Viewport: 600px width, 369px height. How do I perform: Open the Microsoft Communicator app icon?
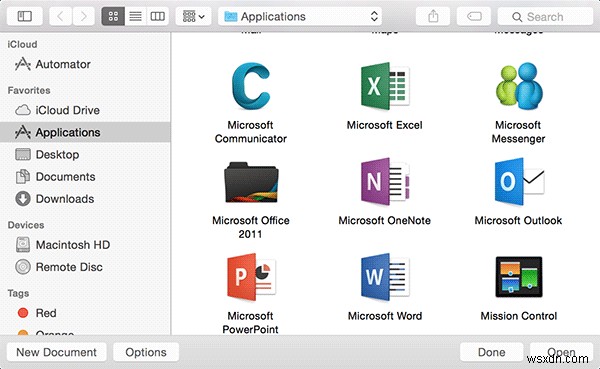(251, 87)
